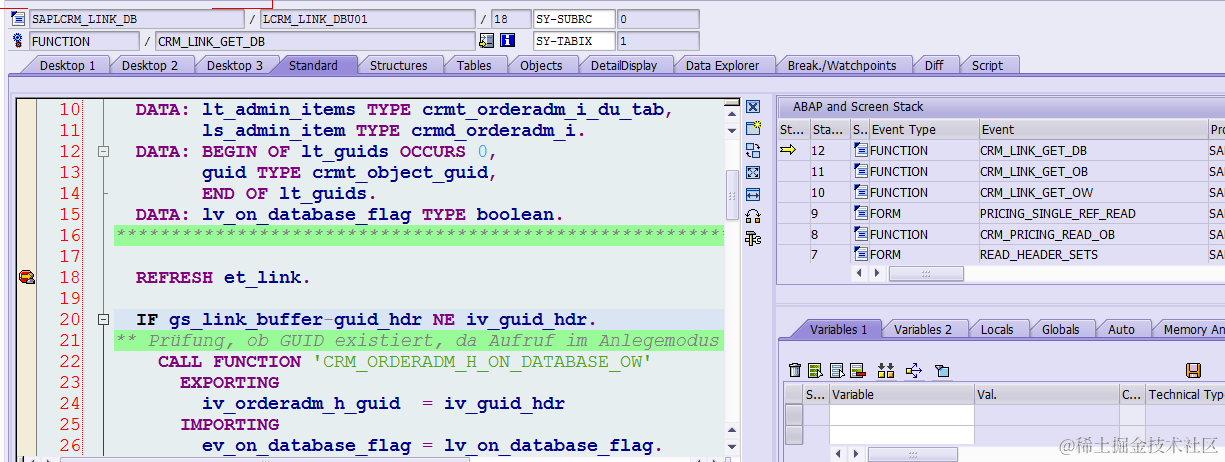Open the Break./Watchpoints tab
The width and height of the screenshot is (1225, 462).
[842, 65]
